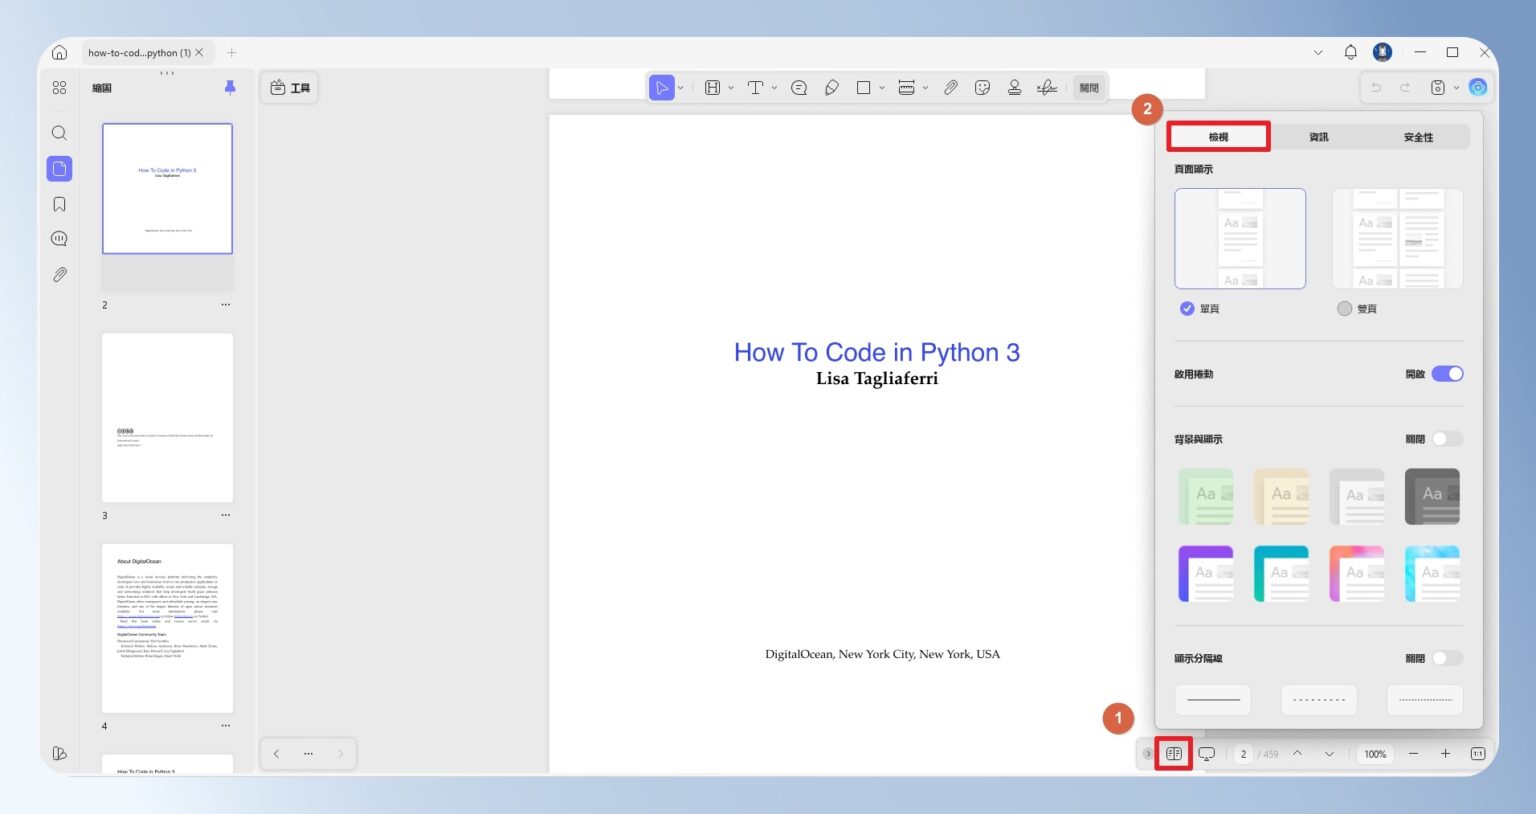Turn off the 啟用捲動 toggle
Screen dimensions: 1536x814
click(1447, 374)
